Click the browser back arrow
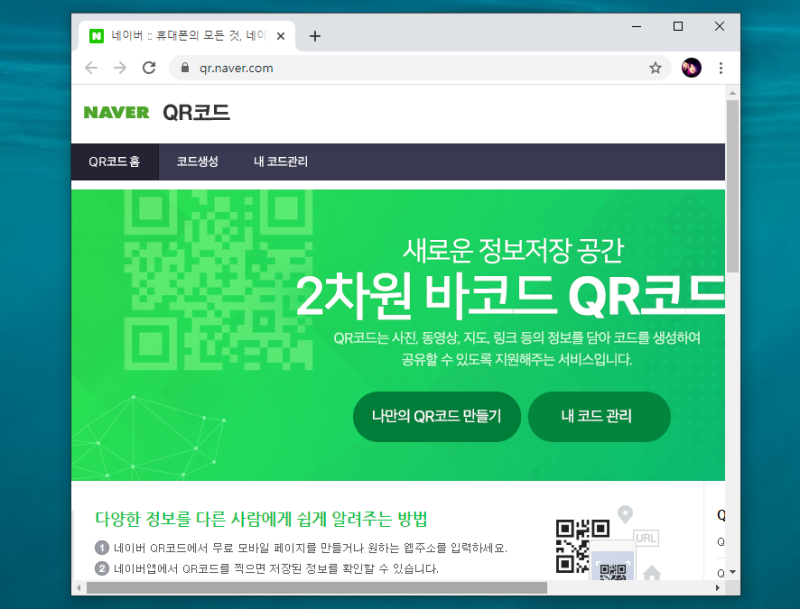This screenshot has width=800, height=609. (91, 68)
